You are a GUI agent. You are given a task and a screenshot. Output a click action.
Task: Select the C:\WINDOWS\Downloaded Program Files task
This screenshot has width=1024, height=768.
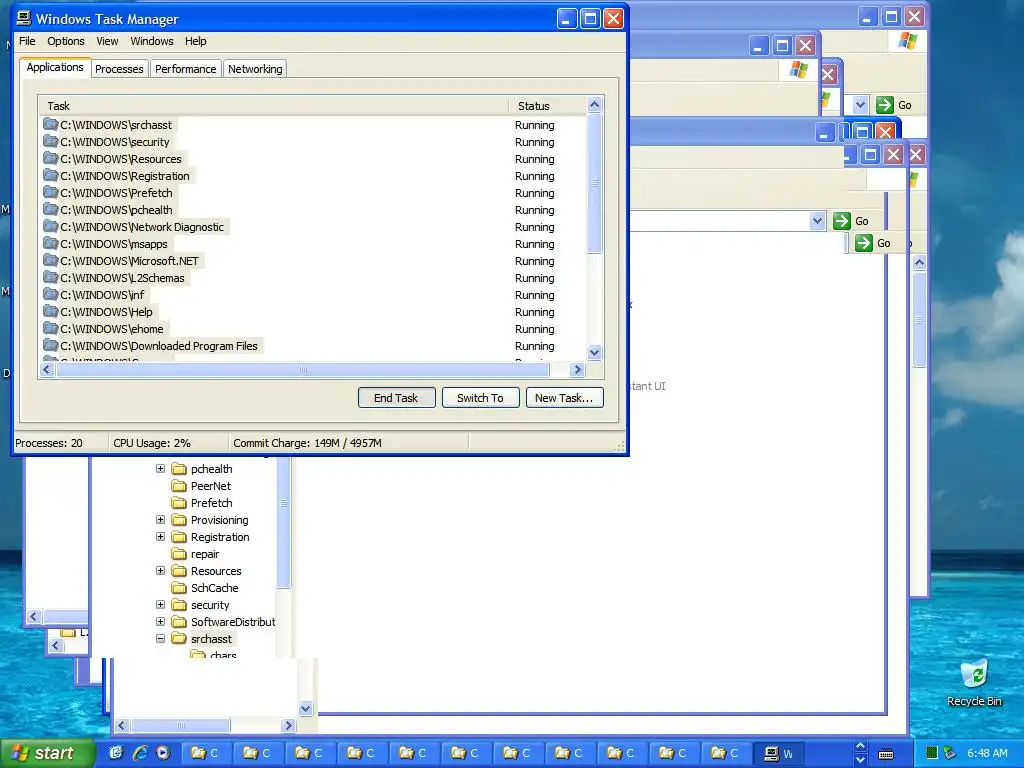click(313, 345)
